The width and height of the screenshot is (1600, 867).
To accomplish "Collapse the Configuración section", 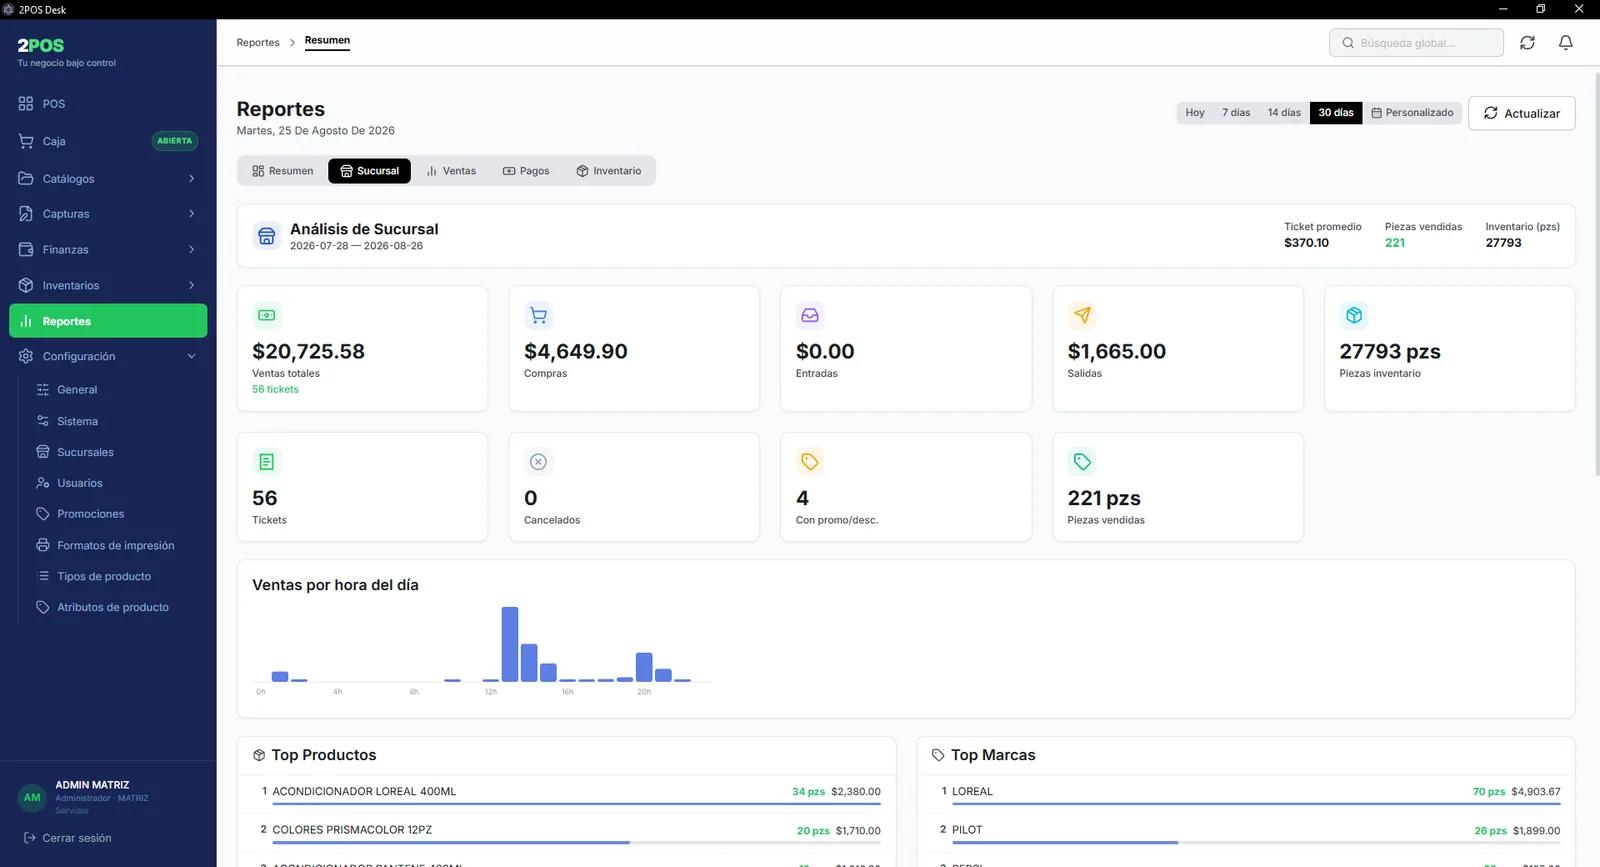I will (108, 357).
